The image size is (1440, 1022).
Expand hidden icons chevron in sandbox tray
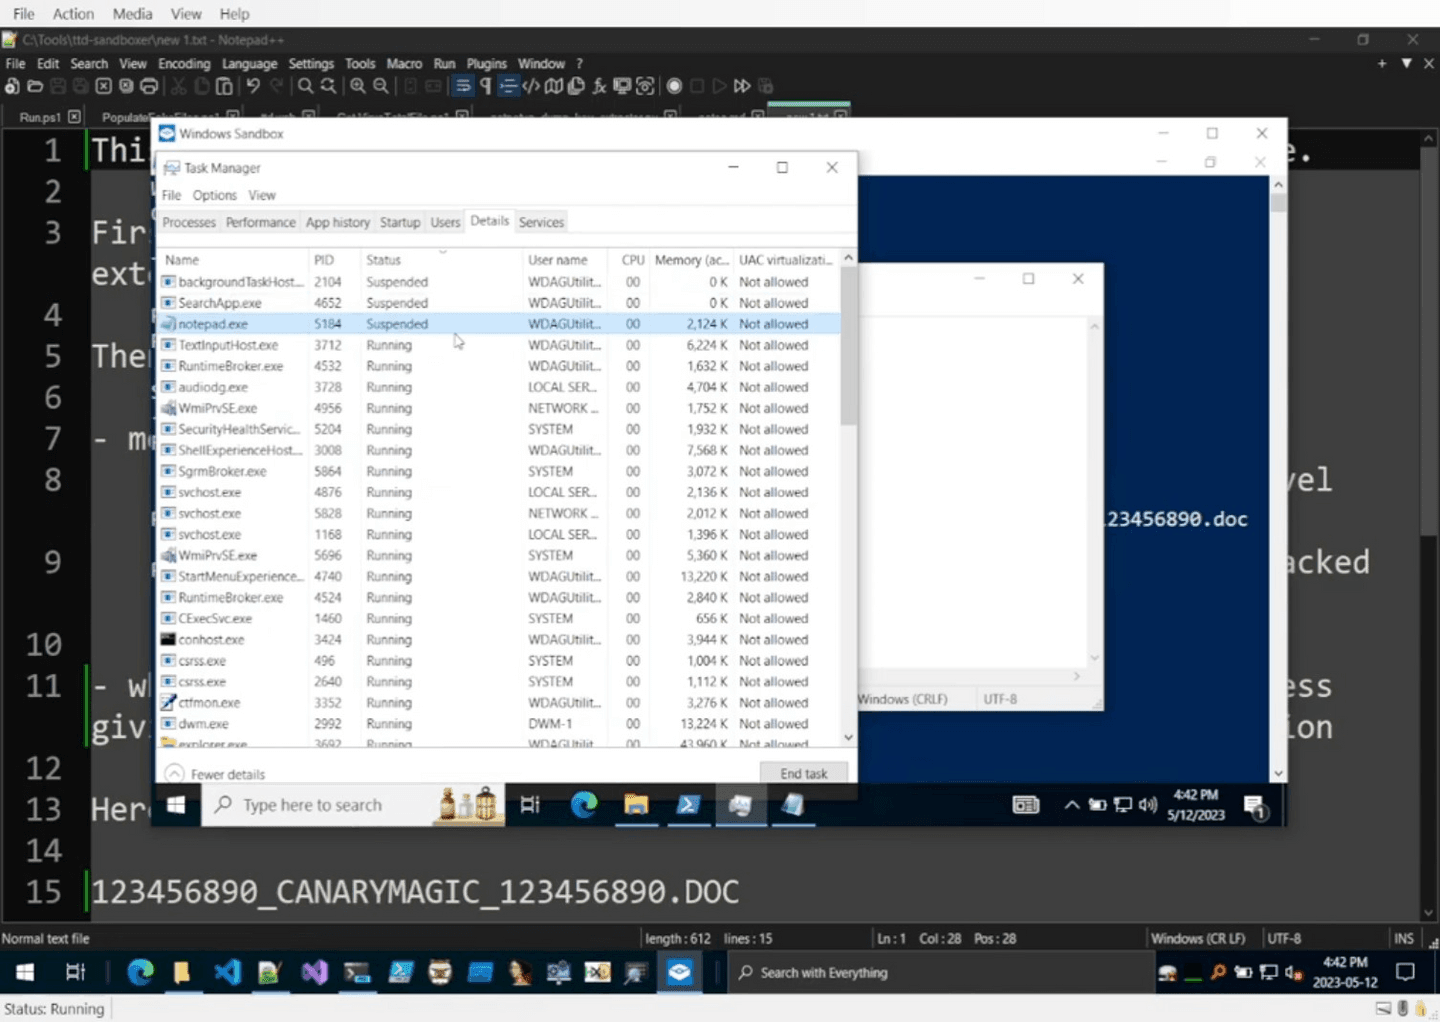pos(1070,804)
